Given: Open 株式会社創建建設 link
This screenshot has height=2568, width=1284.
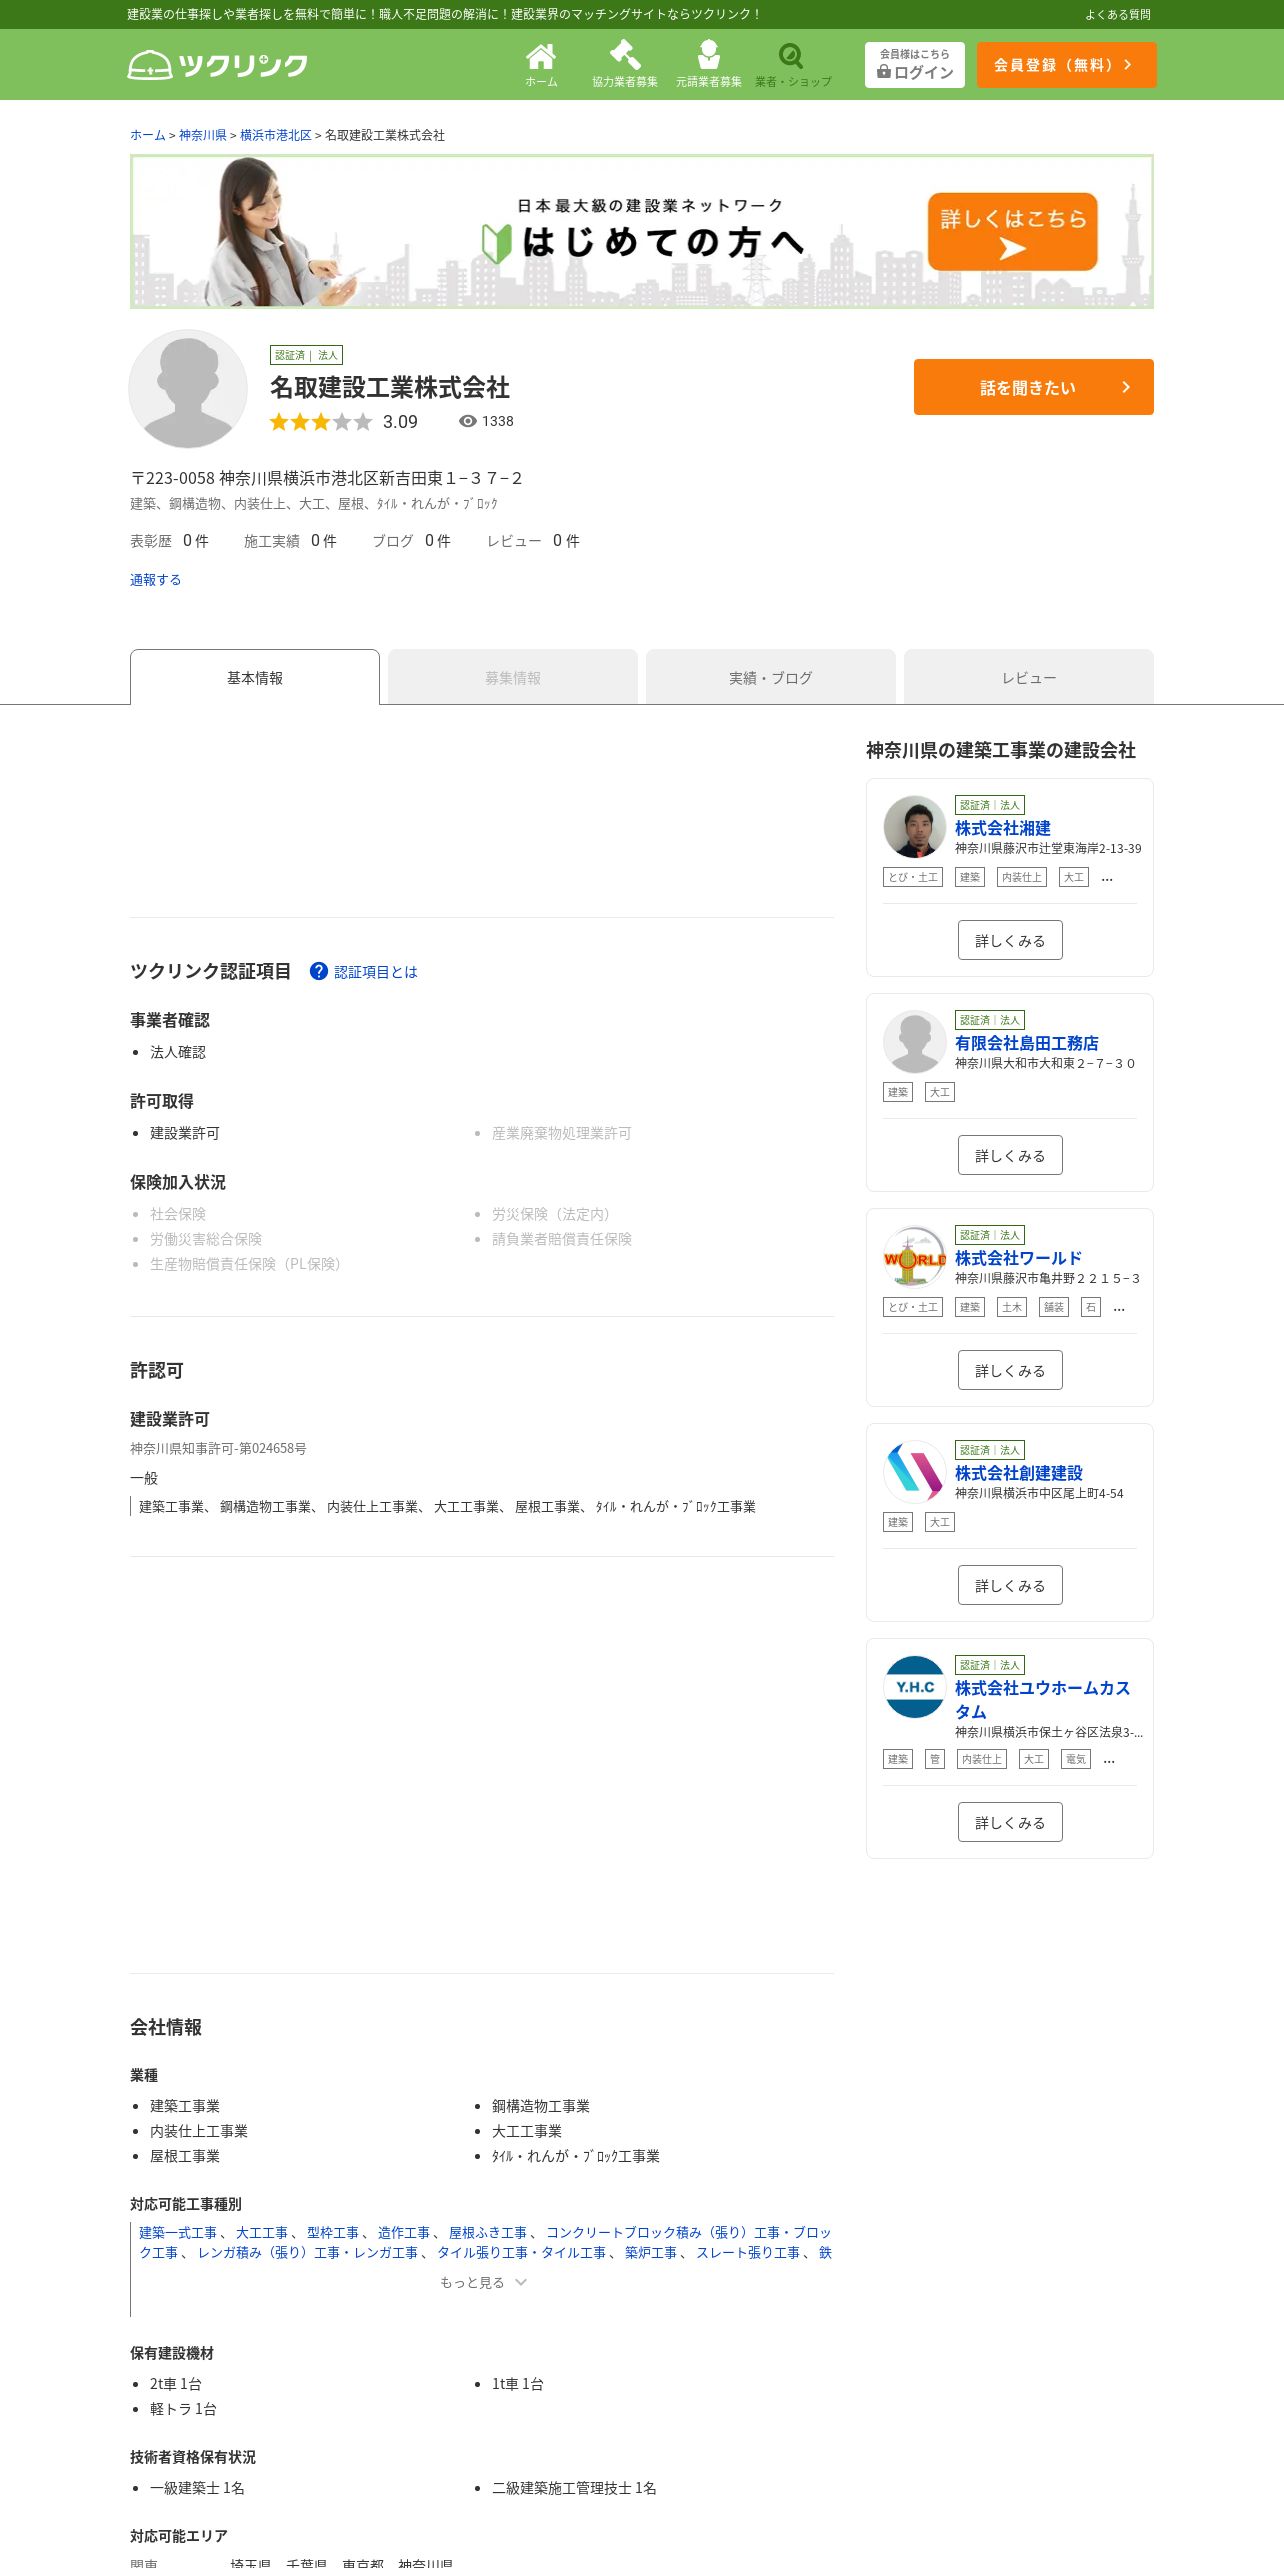Looking at the screenshot, I should click(x=1019, y=1473).
